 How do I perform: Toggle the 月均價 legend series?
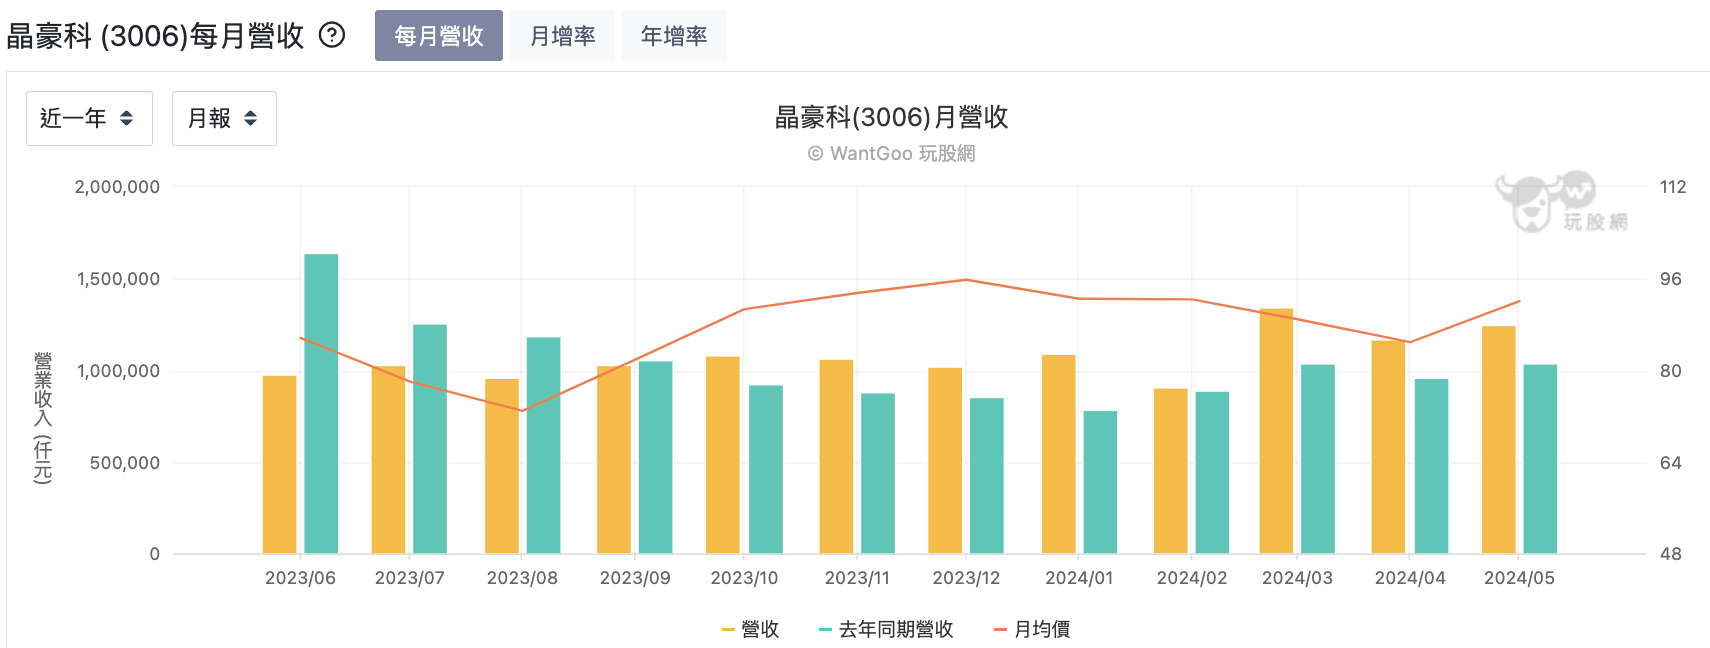point(1032,629)
